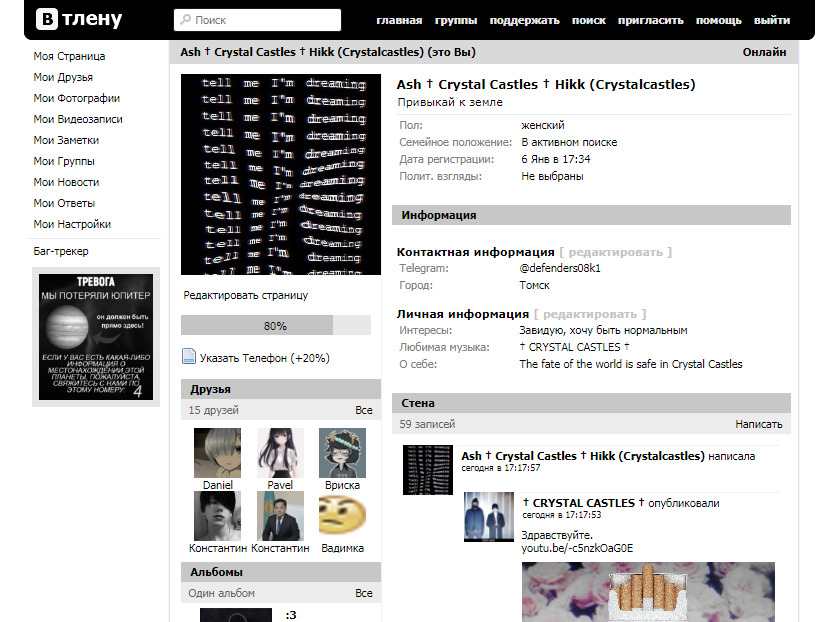The height and width of the screenshot is (622, 839).
Task: Click favorite music † CRYSTAL CASTLES †
Action: click(x=575, y=347)
